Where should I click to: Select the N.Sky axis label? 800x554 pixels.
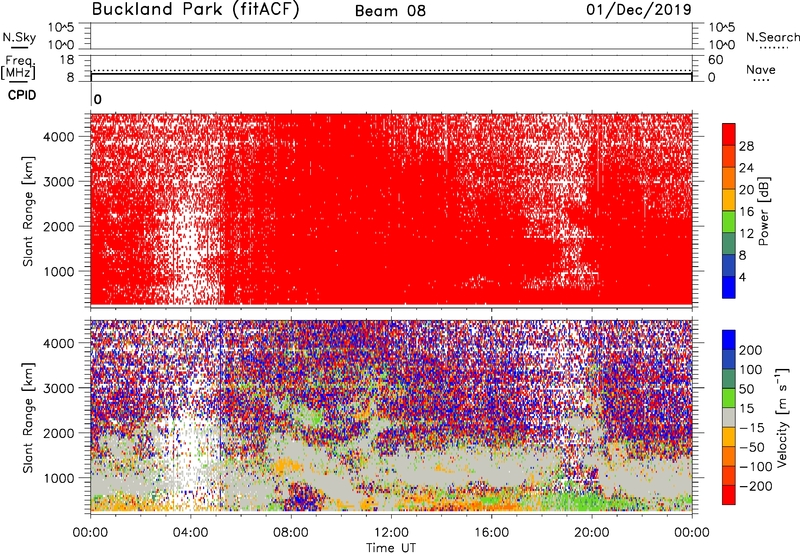tap(19, 37)
